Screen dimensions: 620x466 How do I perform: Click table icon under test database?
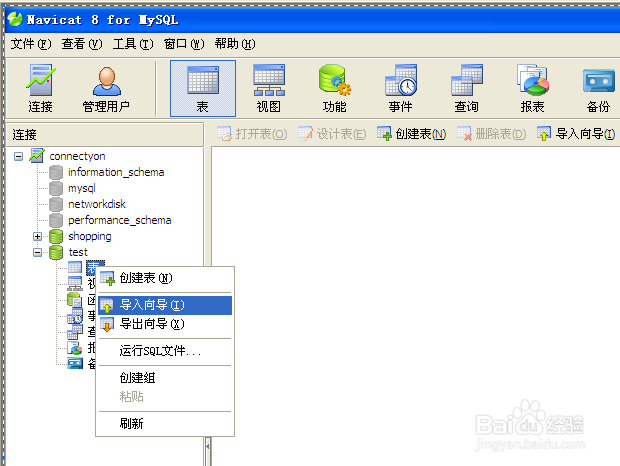pyautogui.click(x=75, y=268)
